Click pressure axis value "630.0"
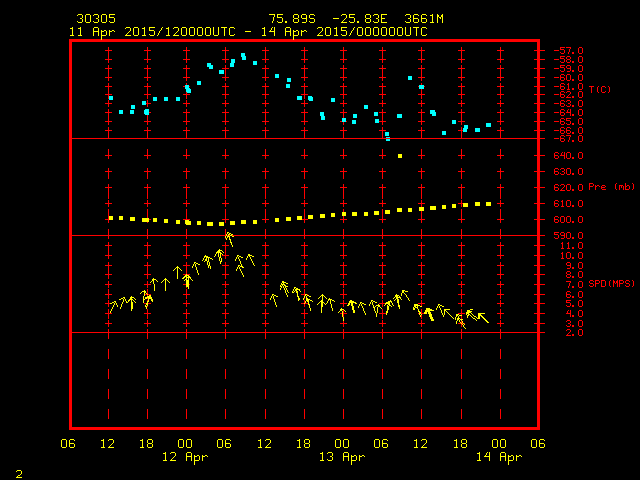 click(x=568, y=171)
